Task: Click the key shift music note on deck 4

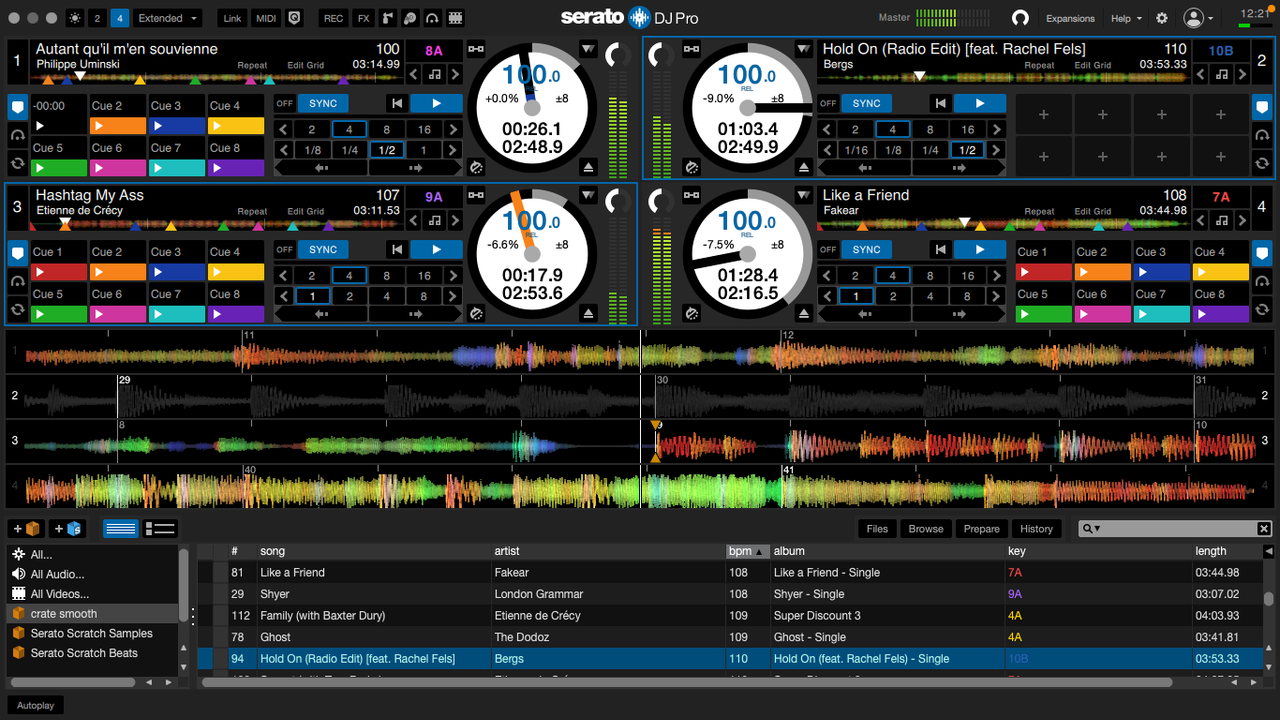Action: pos(1221,220)
